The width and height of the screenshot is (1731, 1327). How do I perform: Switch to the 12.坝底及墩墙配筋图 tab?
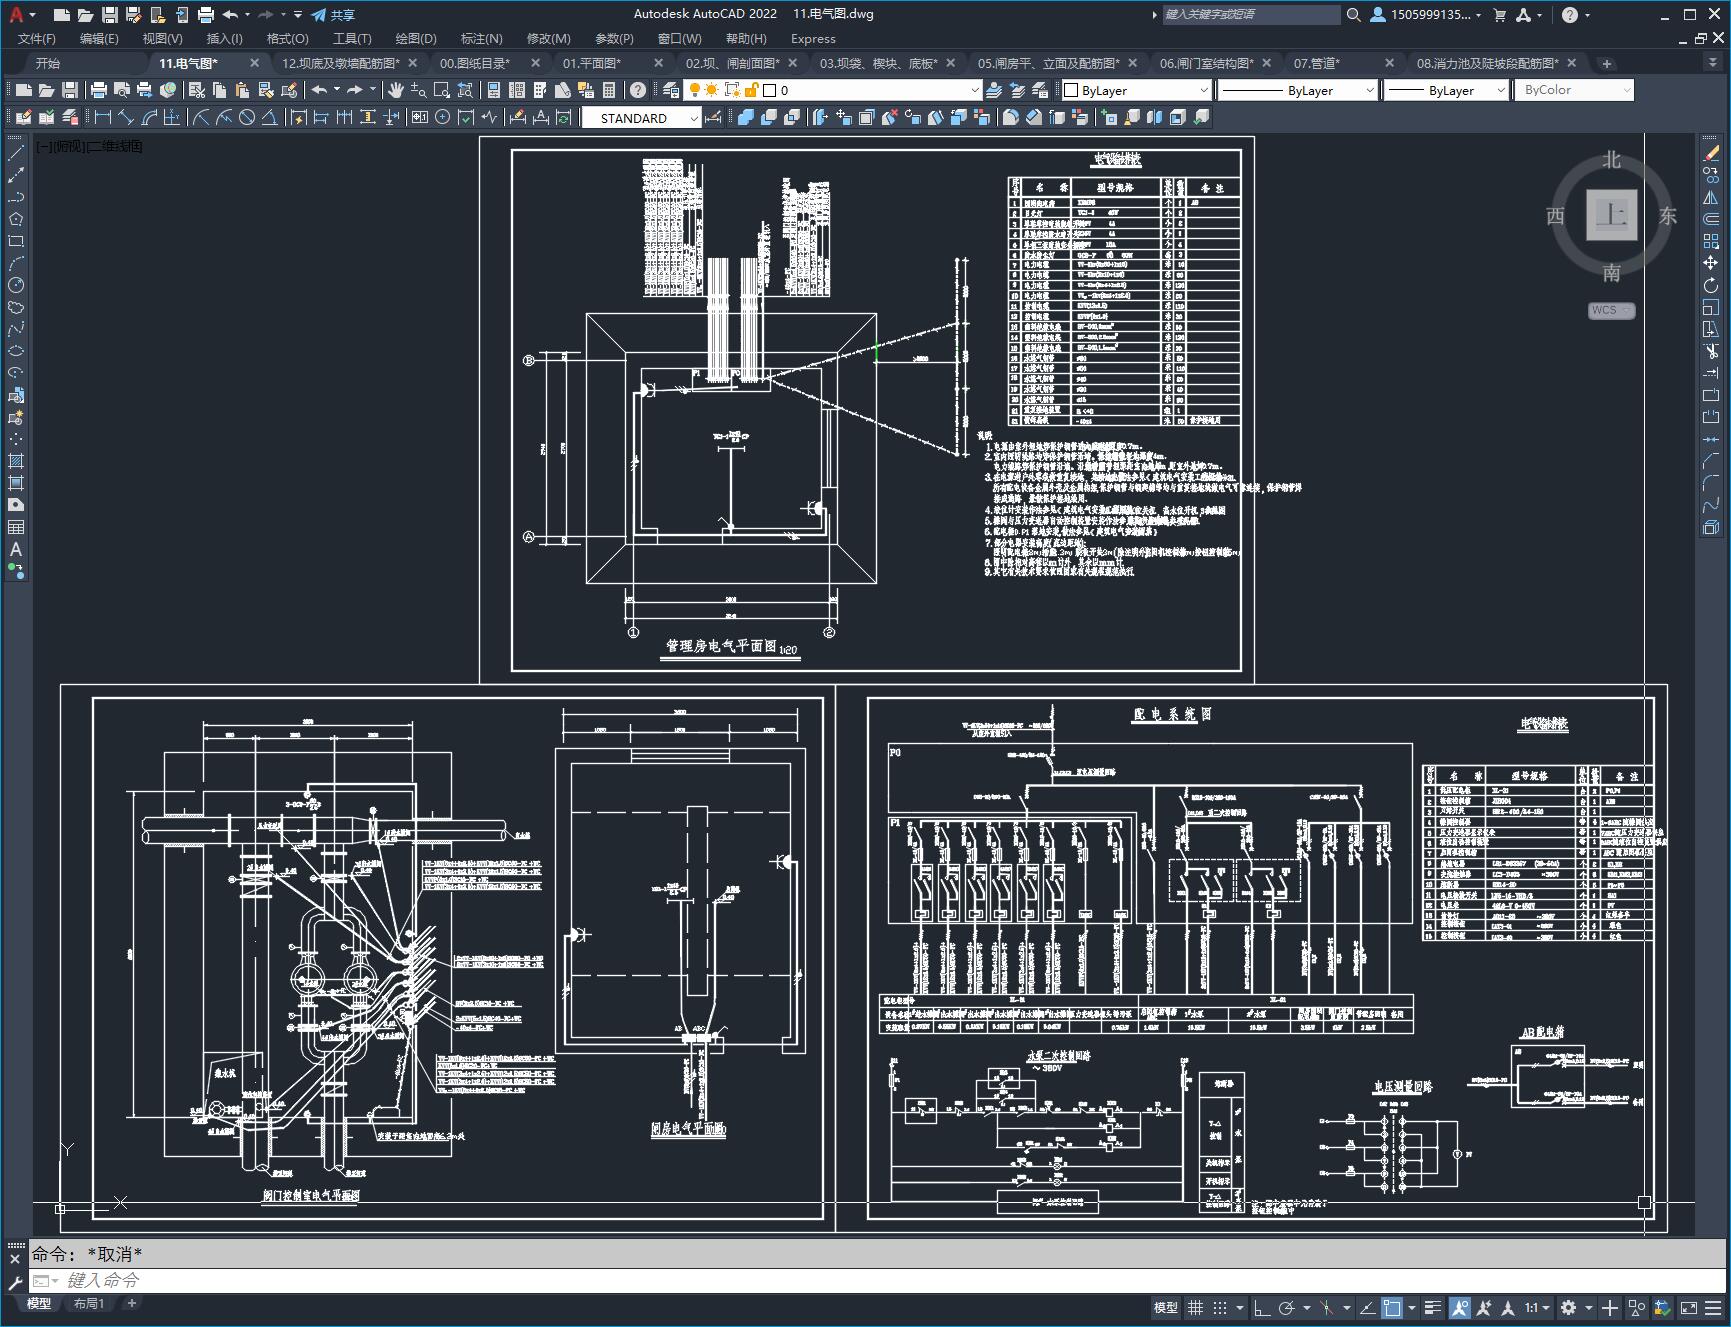pyautogui.click(x=342, y=63)
